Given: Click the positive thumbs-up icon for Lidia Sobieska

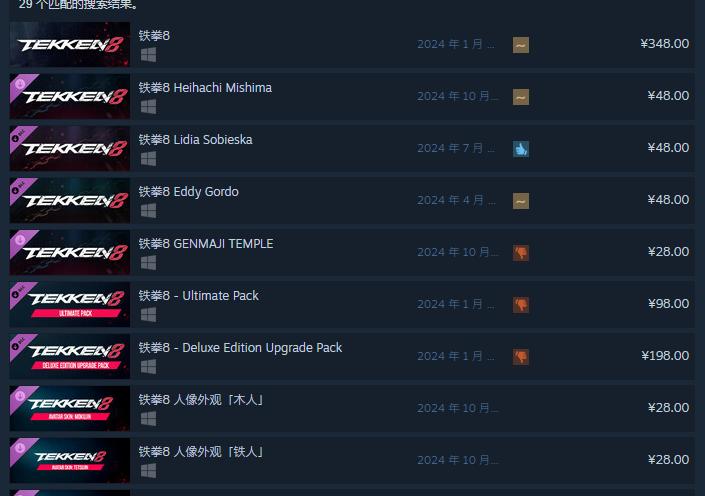Looking at the screenshot, I should coord(521,149).
